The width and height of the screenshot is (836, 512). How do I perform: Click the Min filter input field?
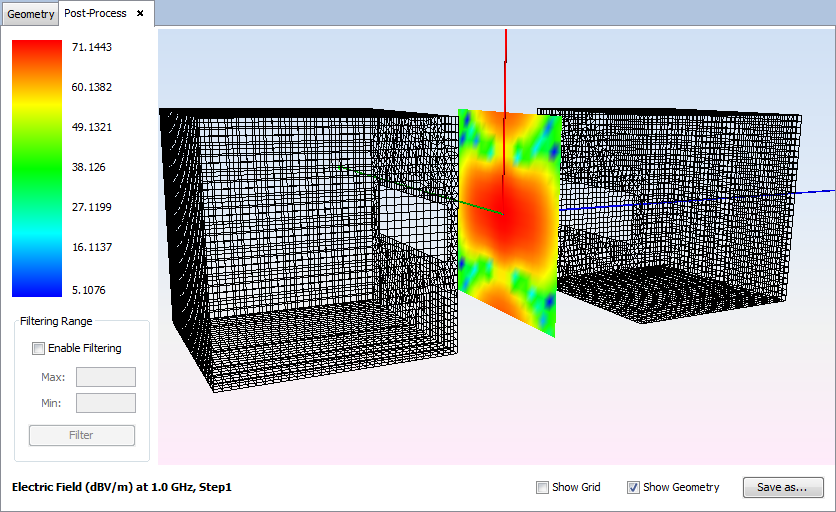tap(105, 403)
